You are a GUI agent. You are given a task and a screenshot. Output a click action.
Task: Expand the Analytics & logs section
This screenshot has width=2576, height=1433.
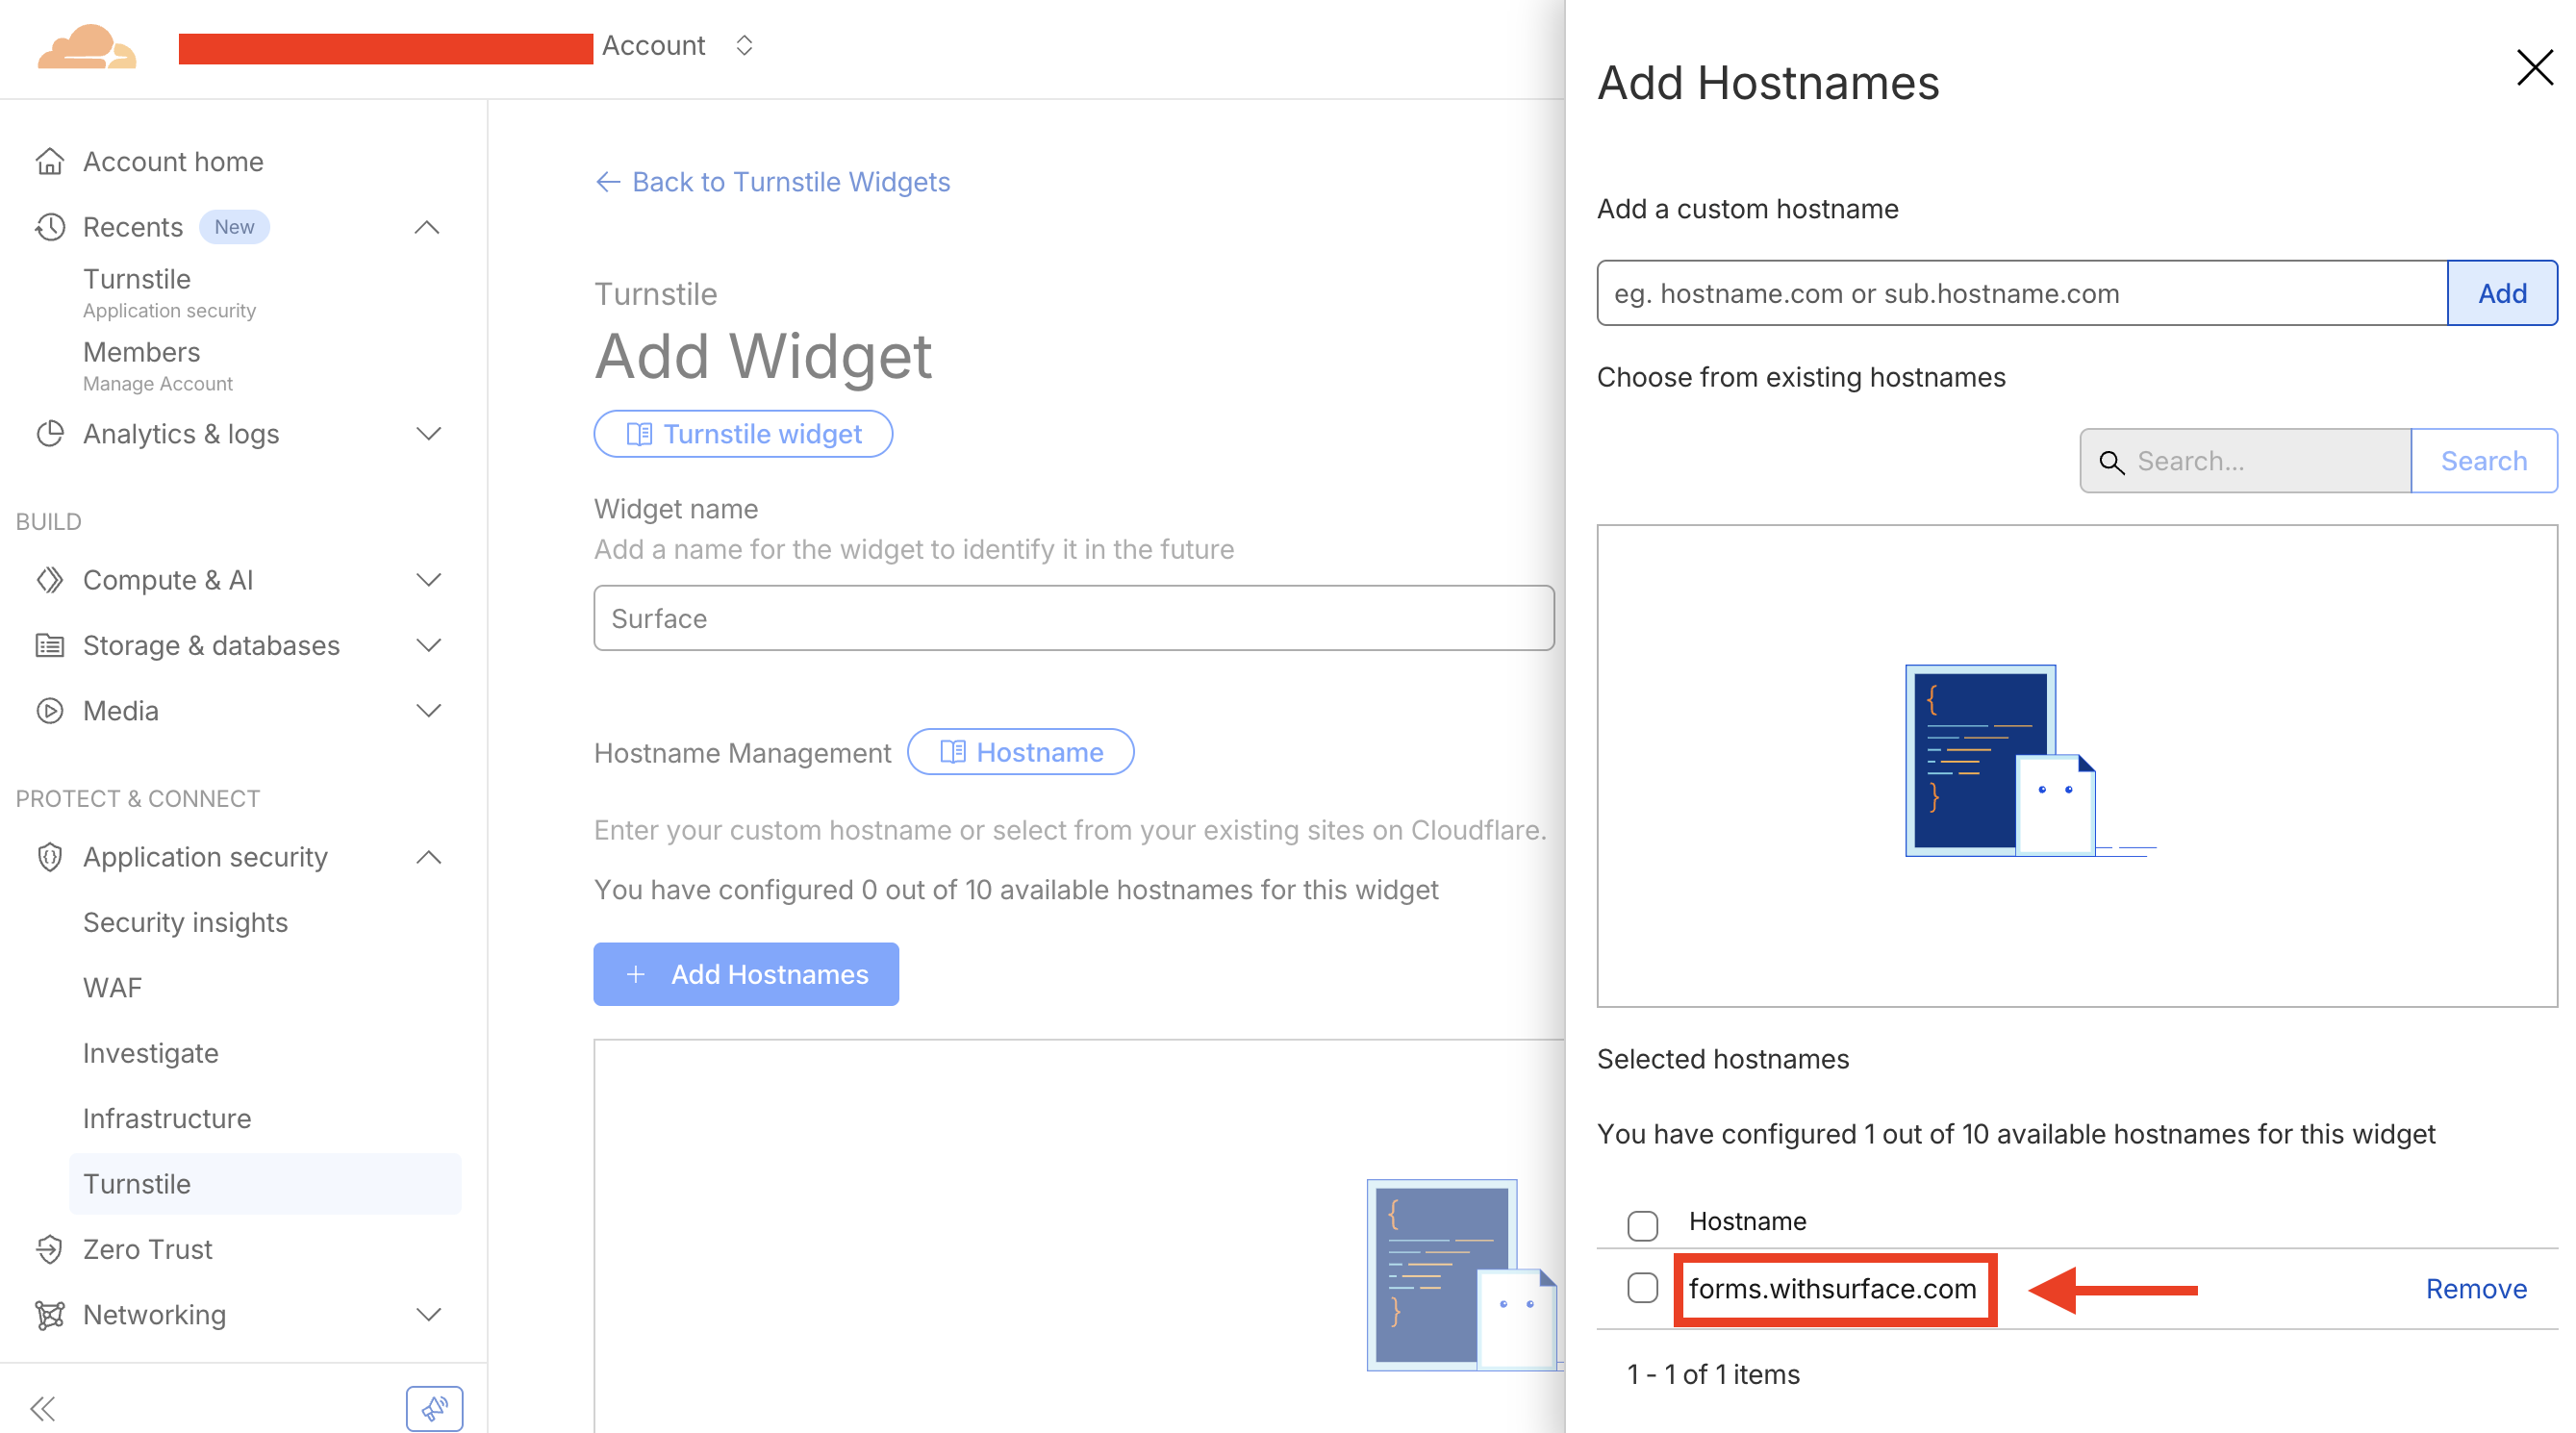coord(428,434)
